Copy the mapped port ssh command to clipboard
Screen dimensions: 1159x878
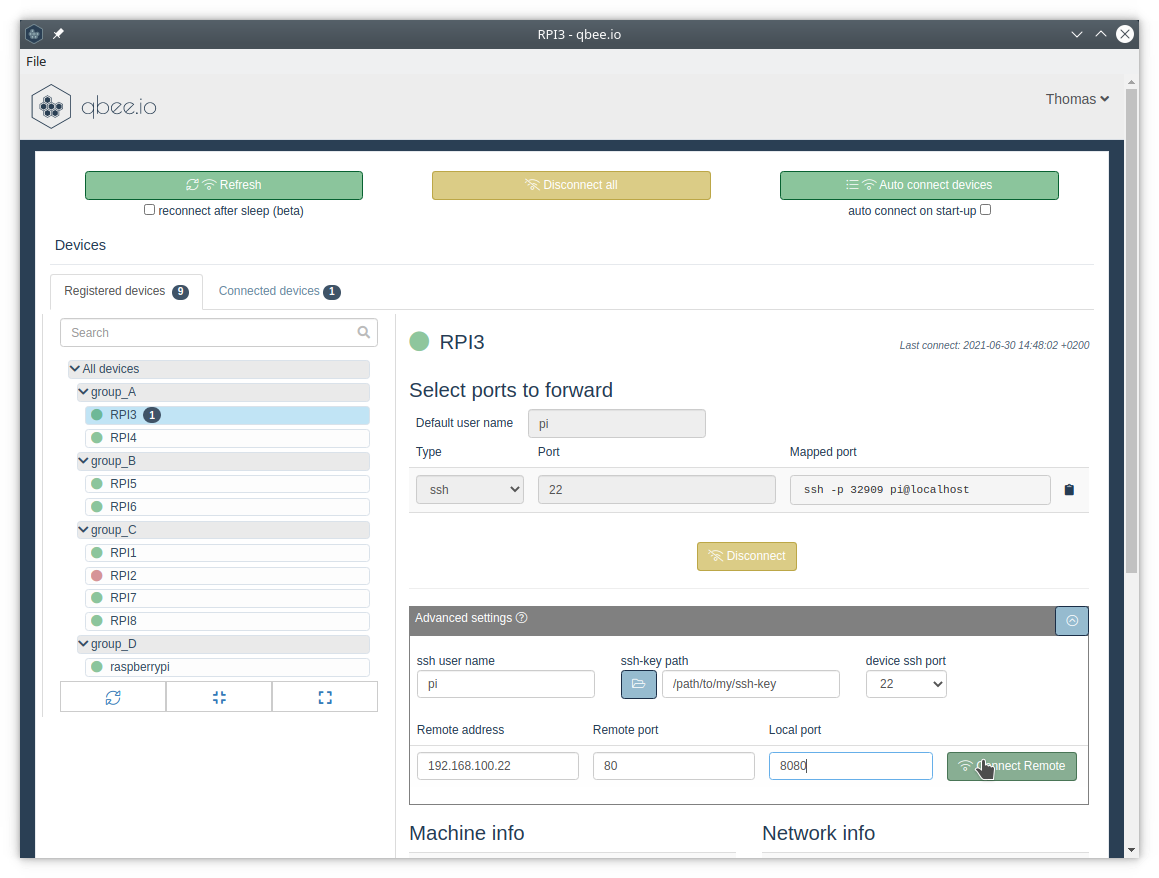coord(1069,489)
